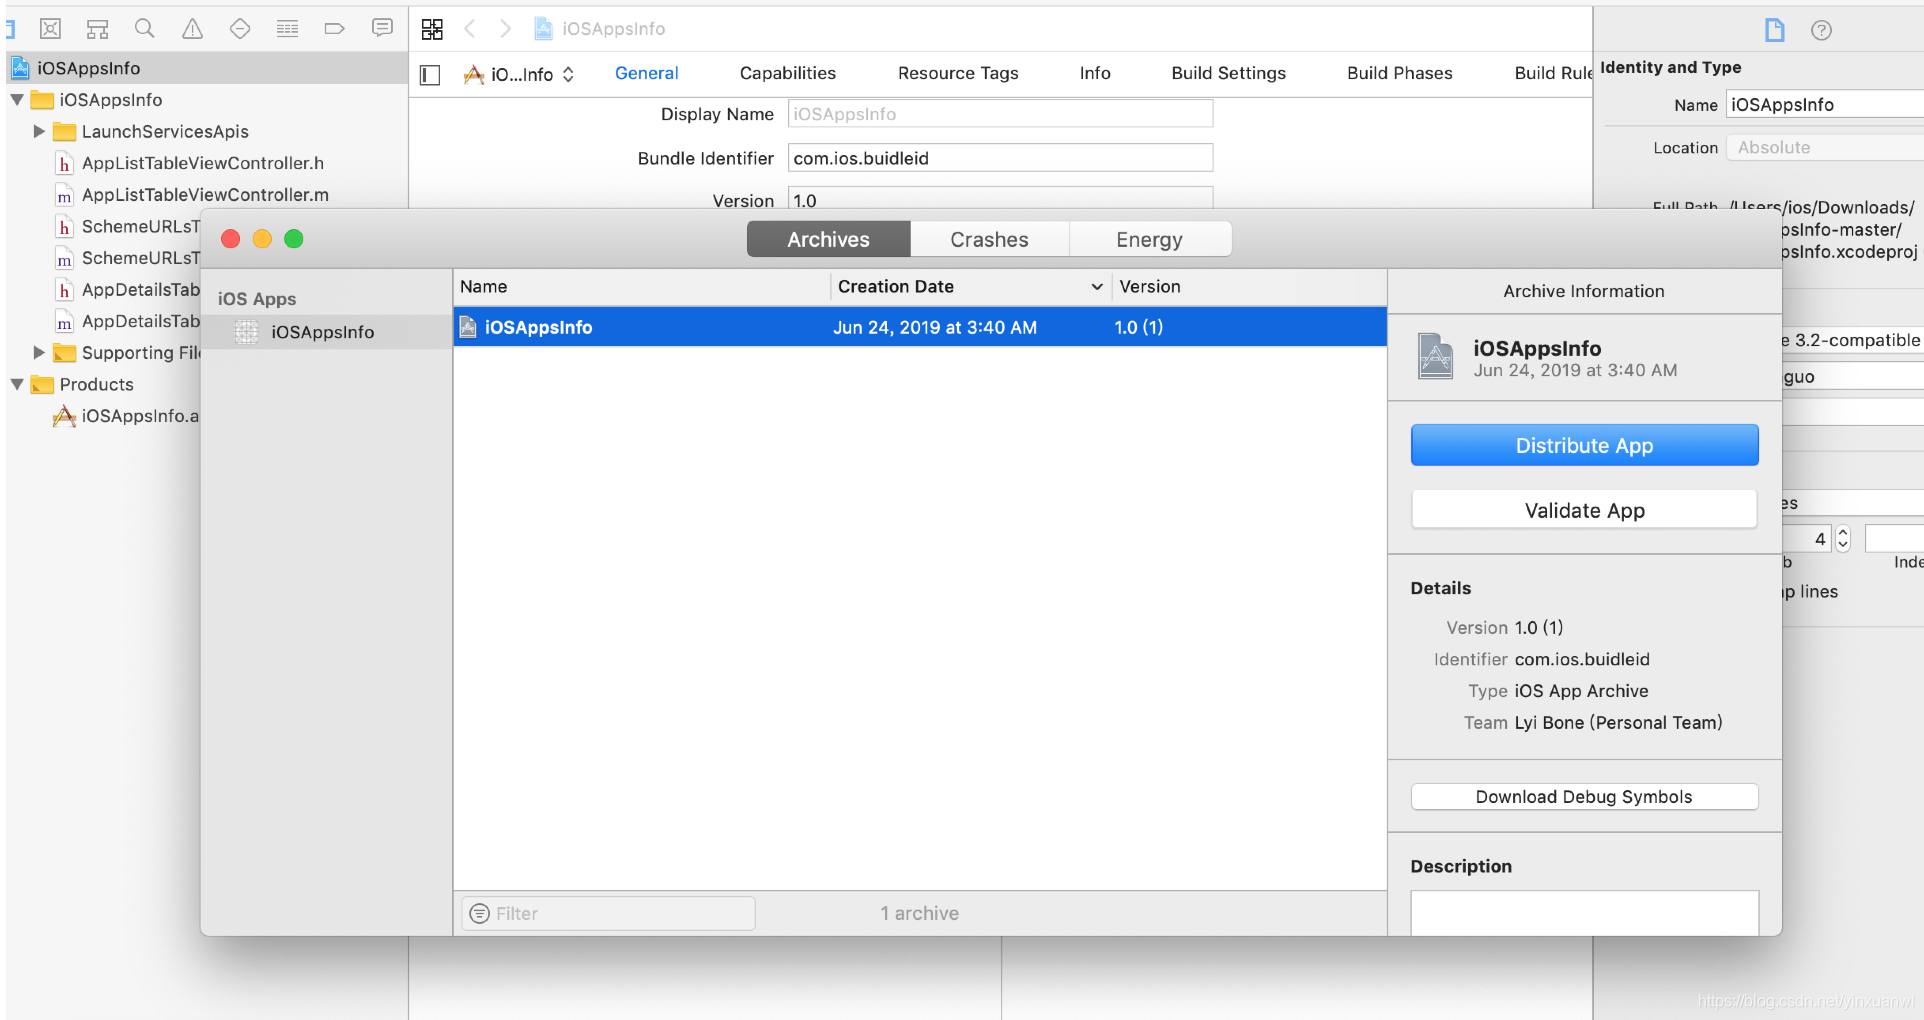The width and height of the screenshot is (1924, 1020).
Task: Click the Bundle Identifier field
Action: pos(1000,158)
